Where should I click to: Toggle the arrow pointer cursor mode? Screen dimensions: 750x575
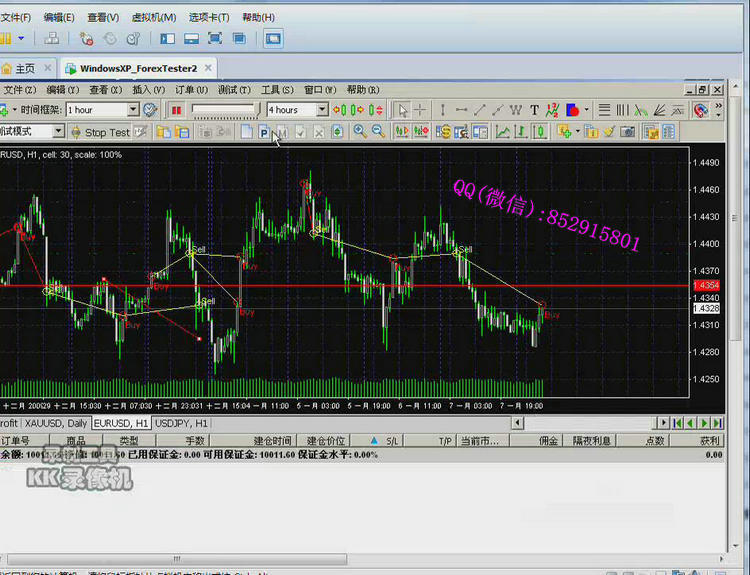(x=401, y=110)
